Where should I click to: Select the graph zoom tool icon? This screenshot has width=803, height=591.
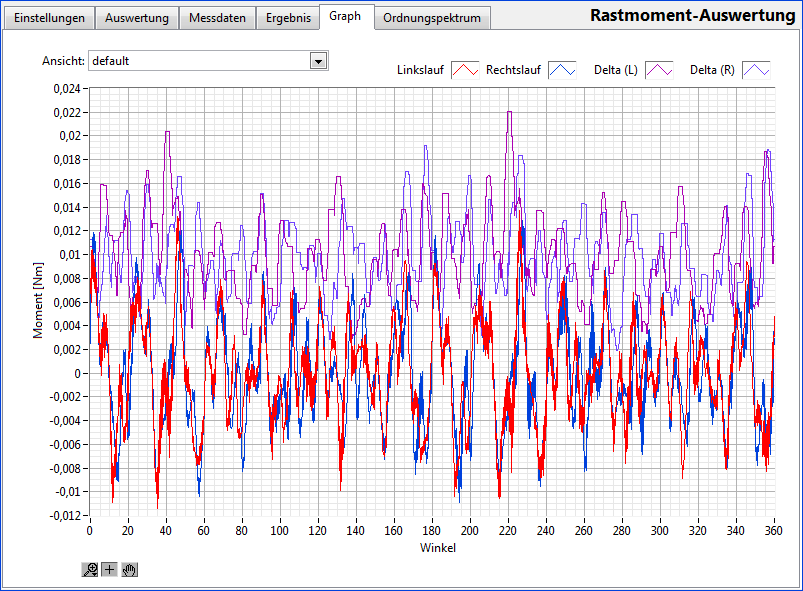click(x=90, y=569)
